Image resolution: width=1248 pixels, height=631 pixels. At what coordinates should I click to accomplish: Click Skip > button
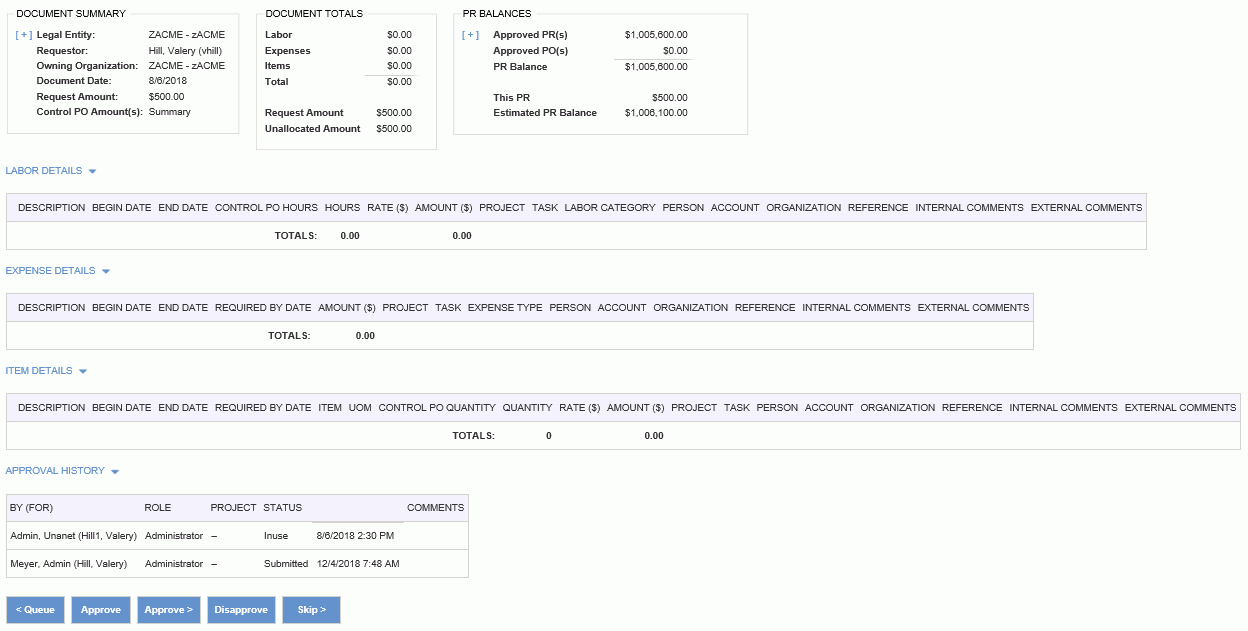311,610
